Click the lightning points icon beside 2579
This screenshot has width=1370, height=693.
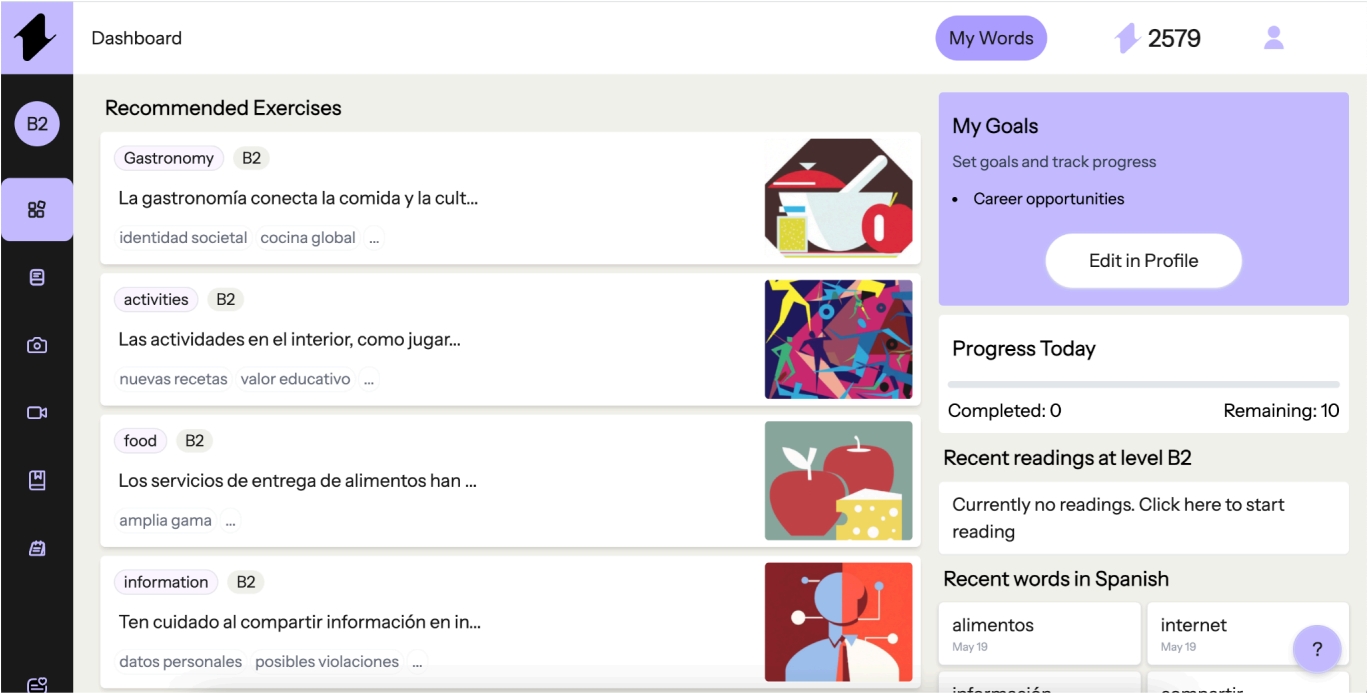coord(1128,37)
